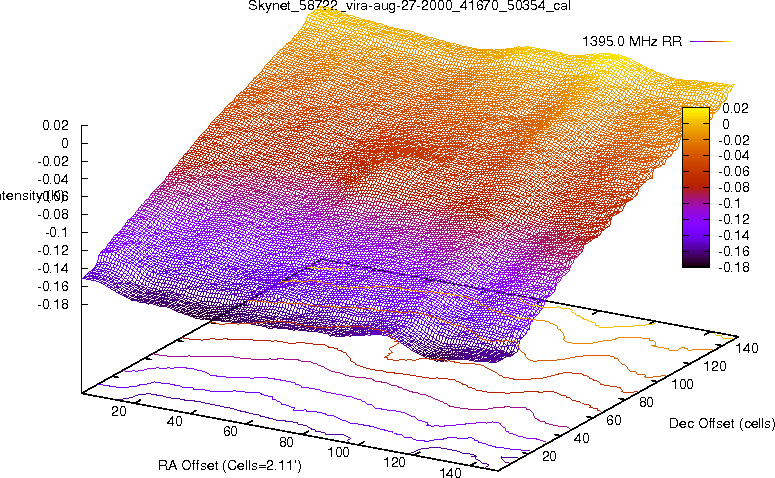Select the '-0.18' label on the color bar
Screen dimensions: 775x478
(x=733, y=267)
